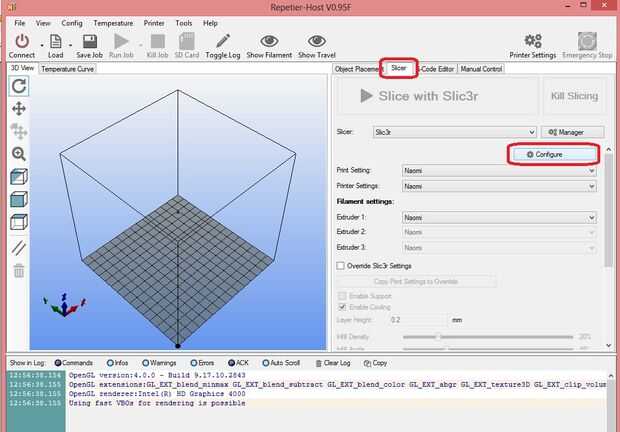Click the Kill Slicing button

coord(574,96)
